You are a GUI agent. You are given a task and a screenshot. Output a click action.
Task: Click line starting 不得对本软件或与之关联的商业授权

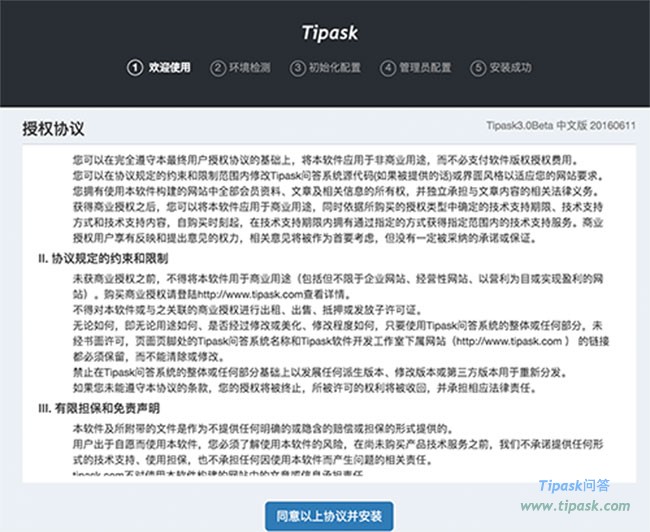248,310
